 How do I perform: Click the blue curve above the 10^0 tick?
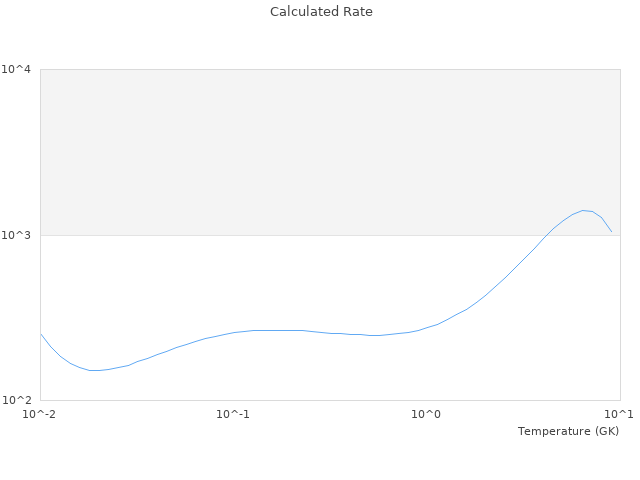pos(426,328)
